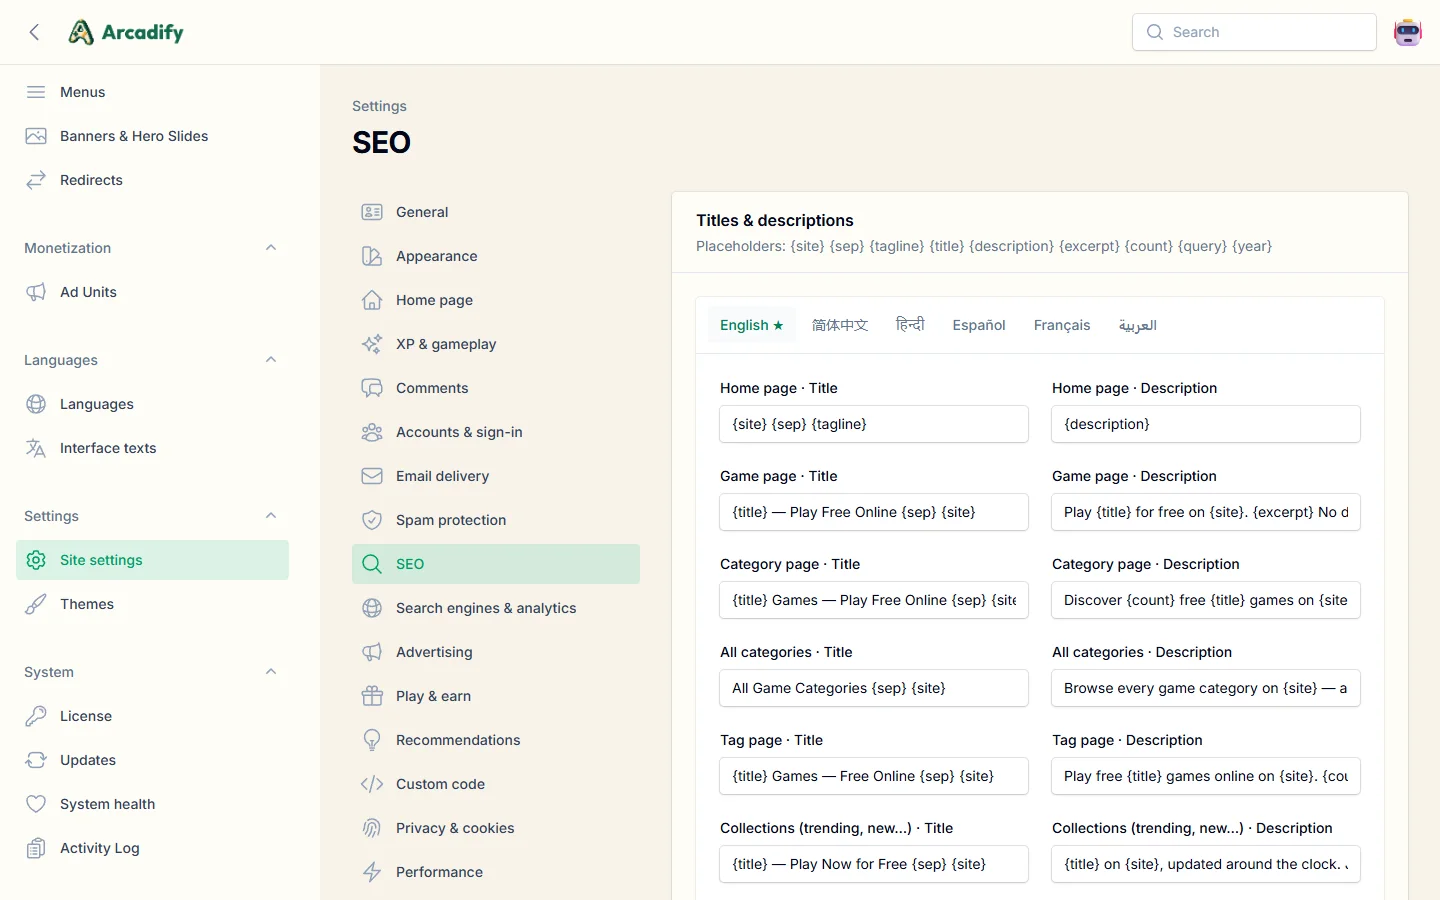Open the Performance settings
The image size is (1440, 900).
[x=496, y=872]
